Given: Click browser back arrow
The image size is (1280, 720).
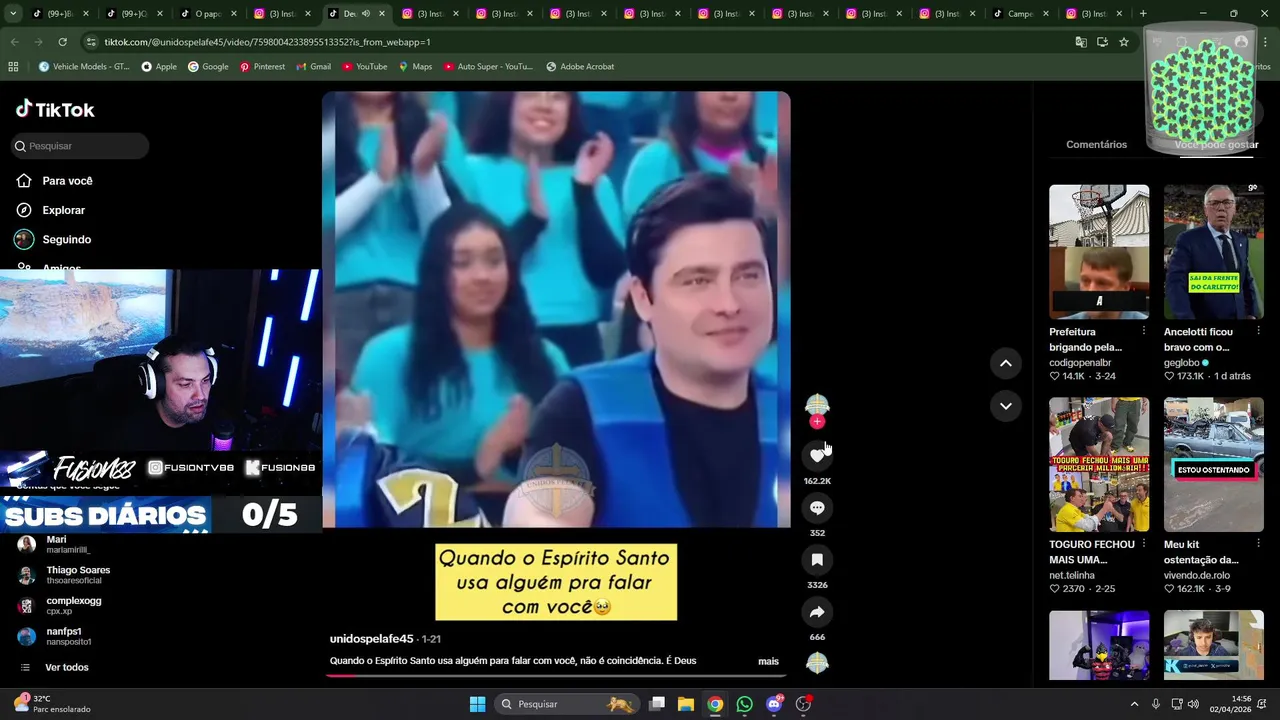Looking at the screenshot, I should 14,42.
